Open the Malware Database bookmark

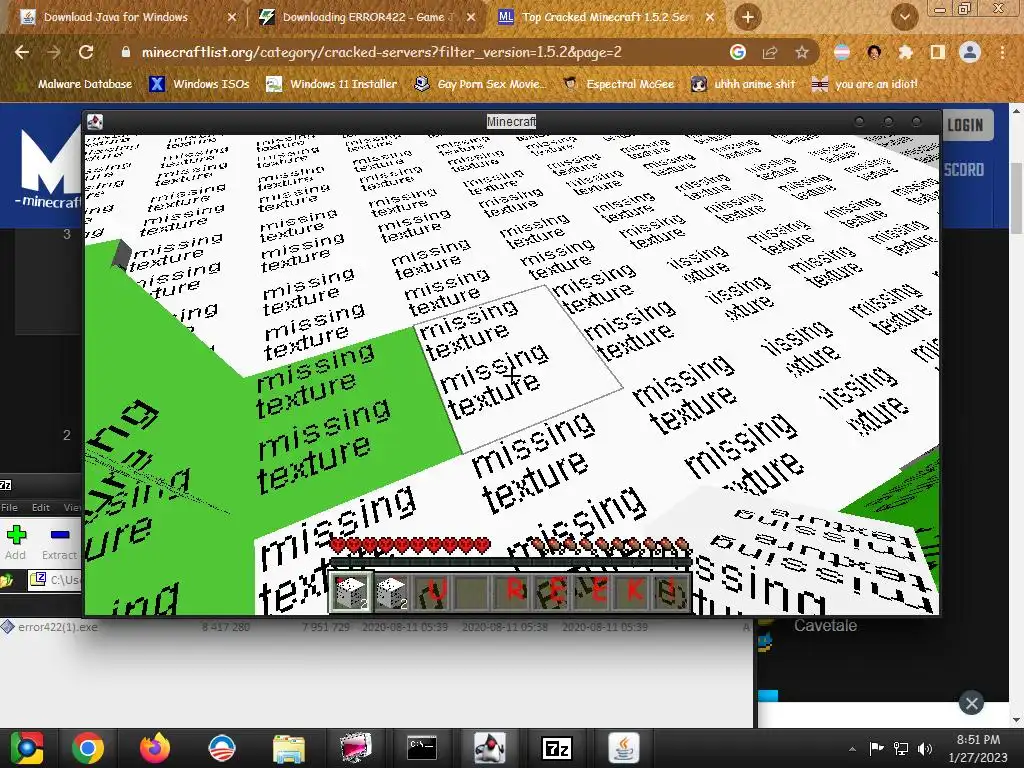tap(76, 84)
